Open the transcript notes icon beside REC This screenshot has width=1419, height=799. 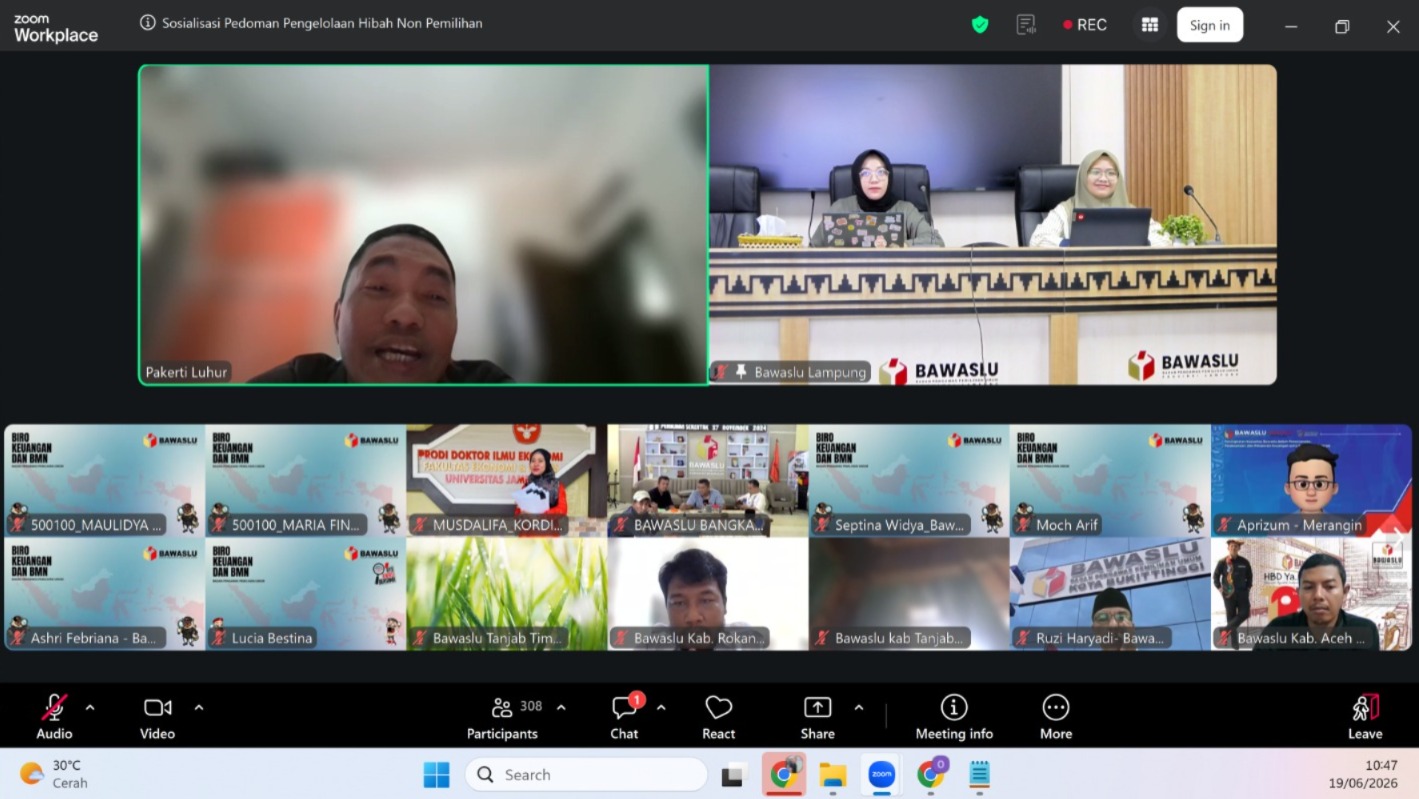click(x=1026, y=25)
